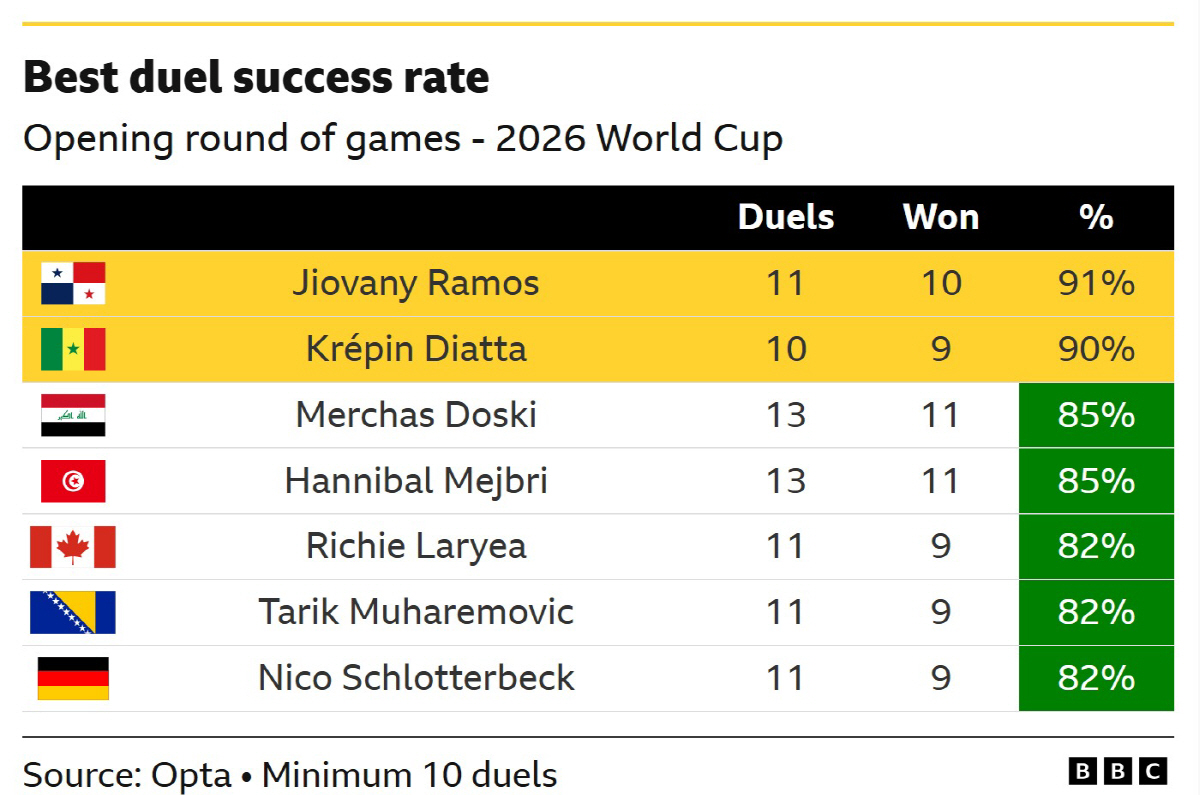Click Hannibal Mejbri's green 85% cell
Viewport: 1200px width, 795px height.
1096,481
